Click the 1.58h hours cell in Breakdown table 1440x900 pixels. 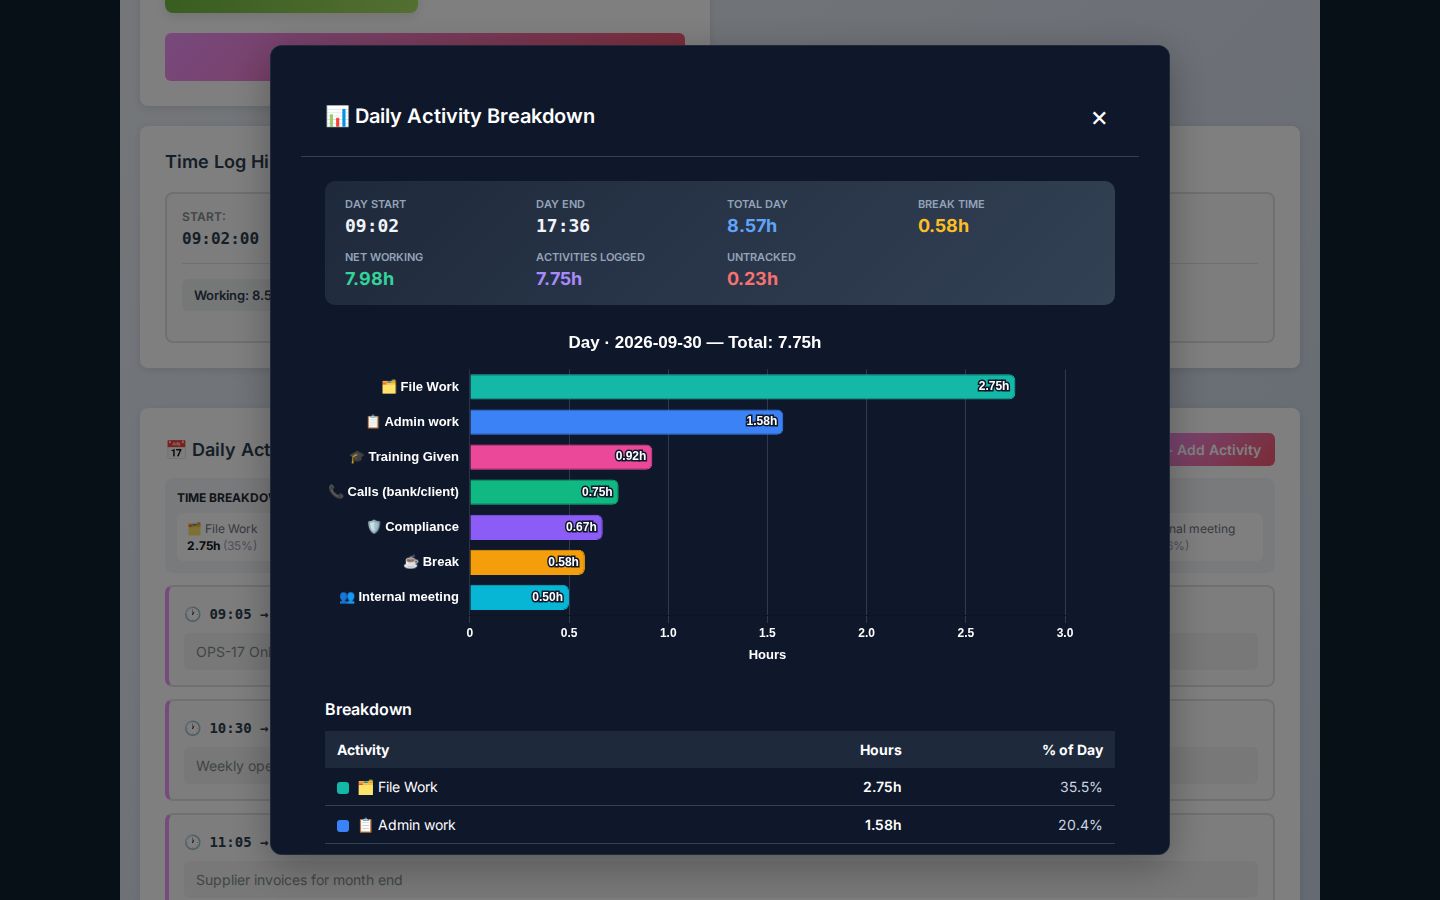pyautogui.click(x=883, y=826)
